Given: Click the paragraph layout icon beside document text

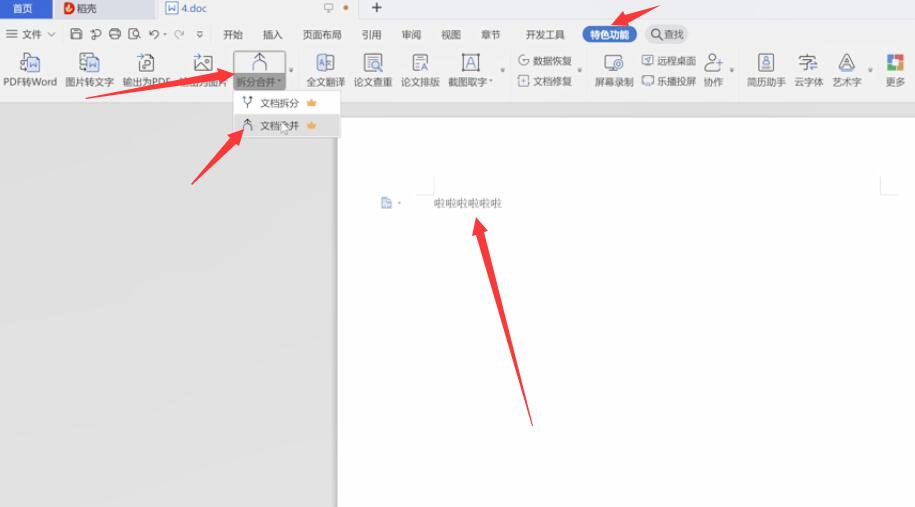Looking at the screenshot, I should (x=386, y=202).
